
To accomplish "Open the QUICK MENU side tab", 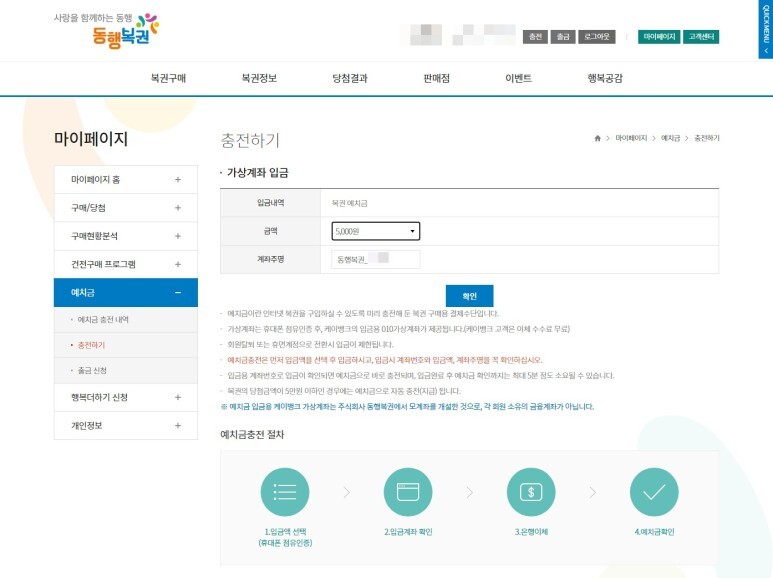I will [766, 30].
